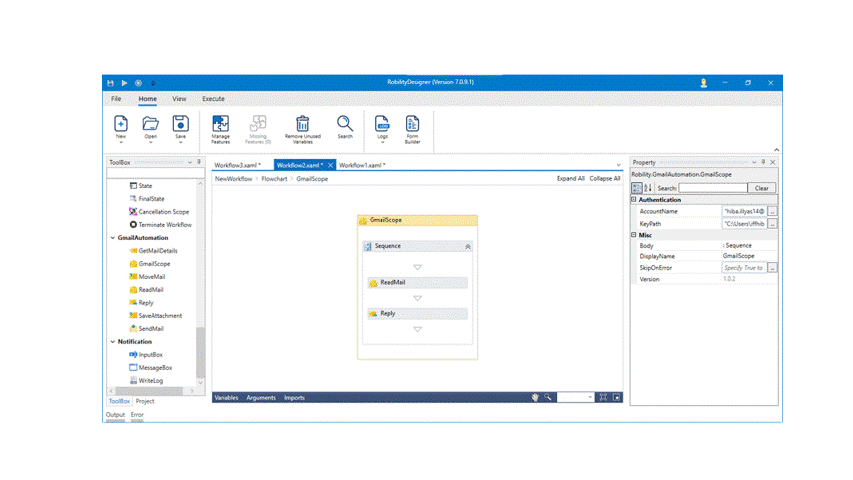
Task: Open the zoom percentage dropdown
Action: (589, 398)
